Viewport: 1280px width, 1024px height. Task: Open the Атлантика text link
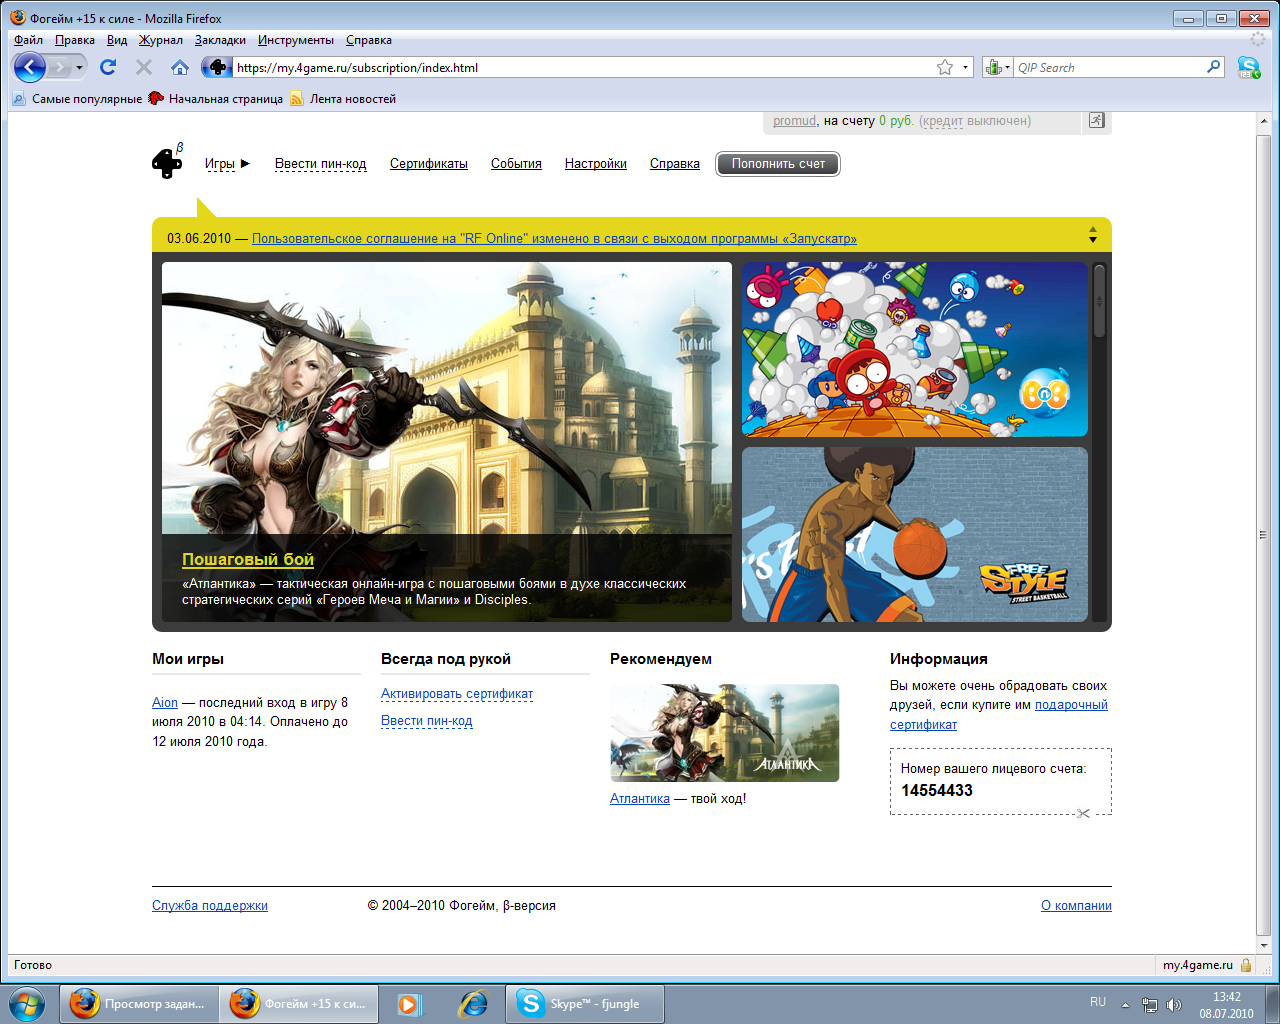pos(640,799)
